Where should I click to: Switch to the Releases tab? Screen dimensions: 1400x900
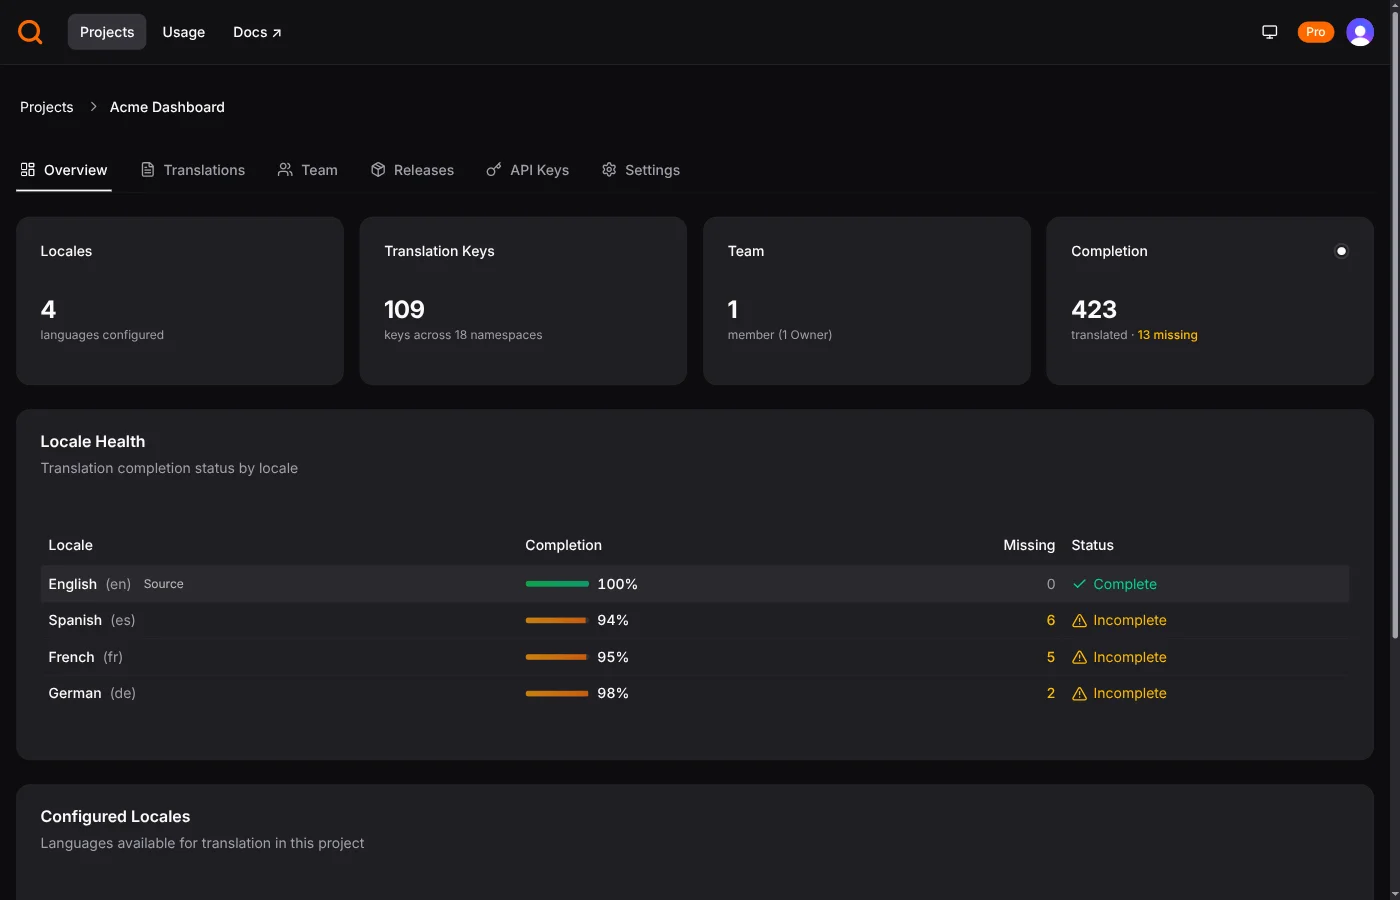[422, 170]
